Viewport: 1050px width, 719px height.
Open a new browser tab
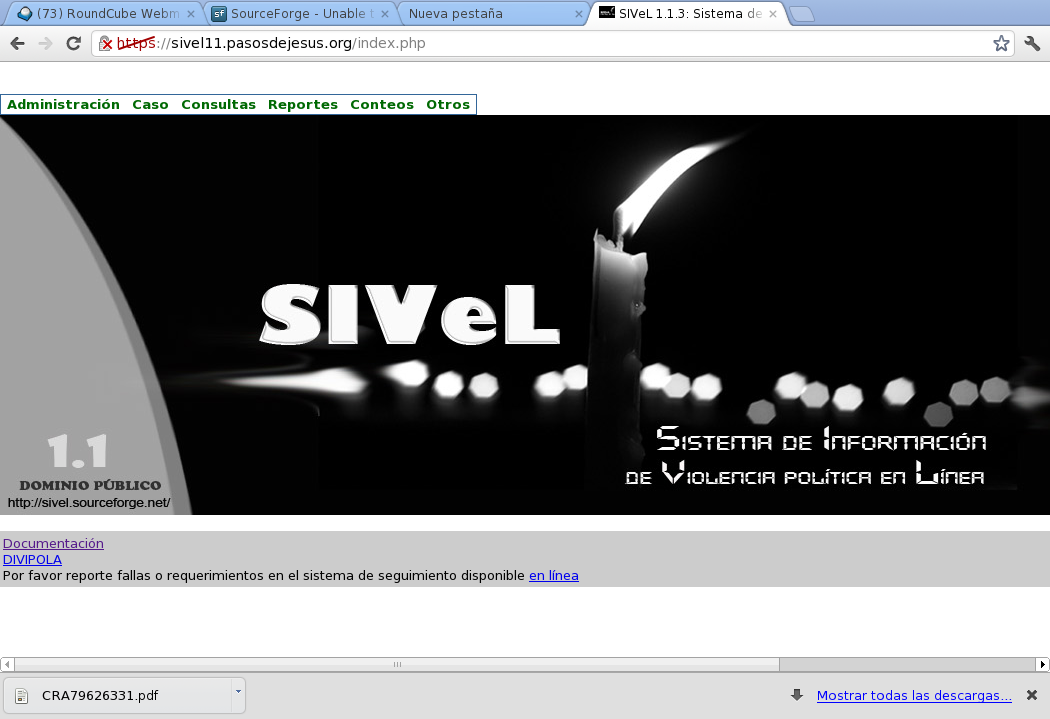[x=800, y=14]
